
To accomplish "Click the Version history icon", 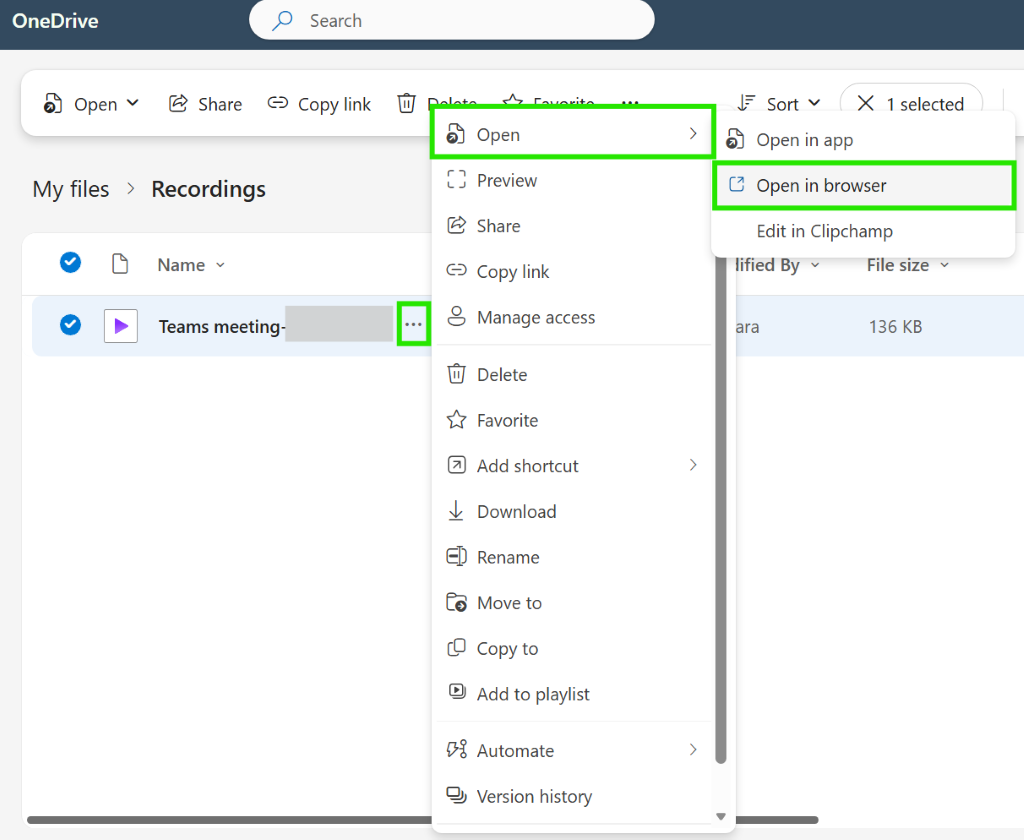I will 456,796.
